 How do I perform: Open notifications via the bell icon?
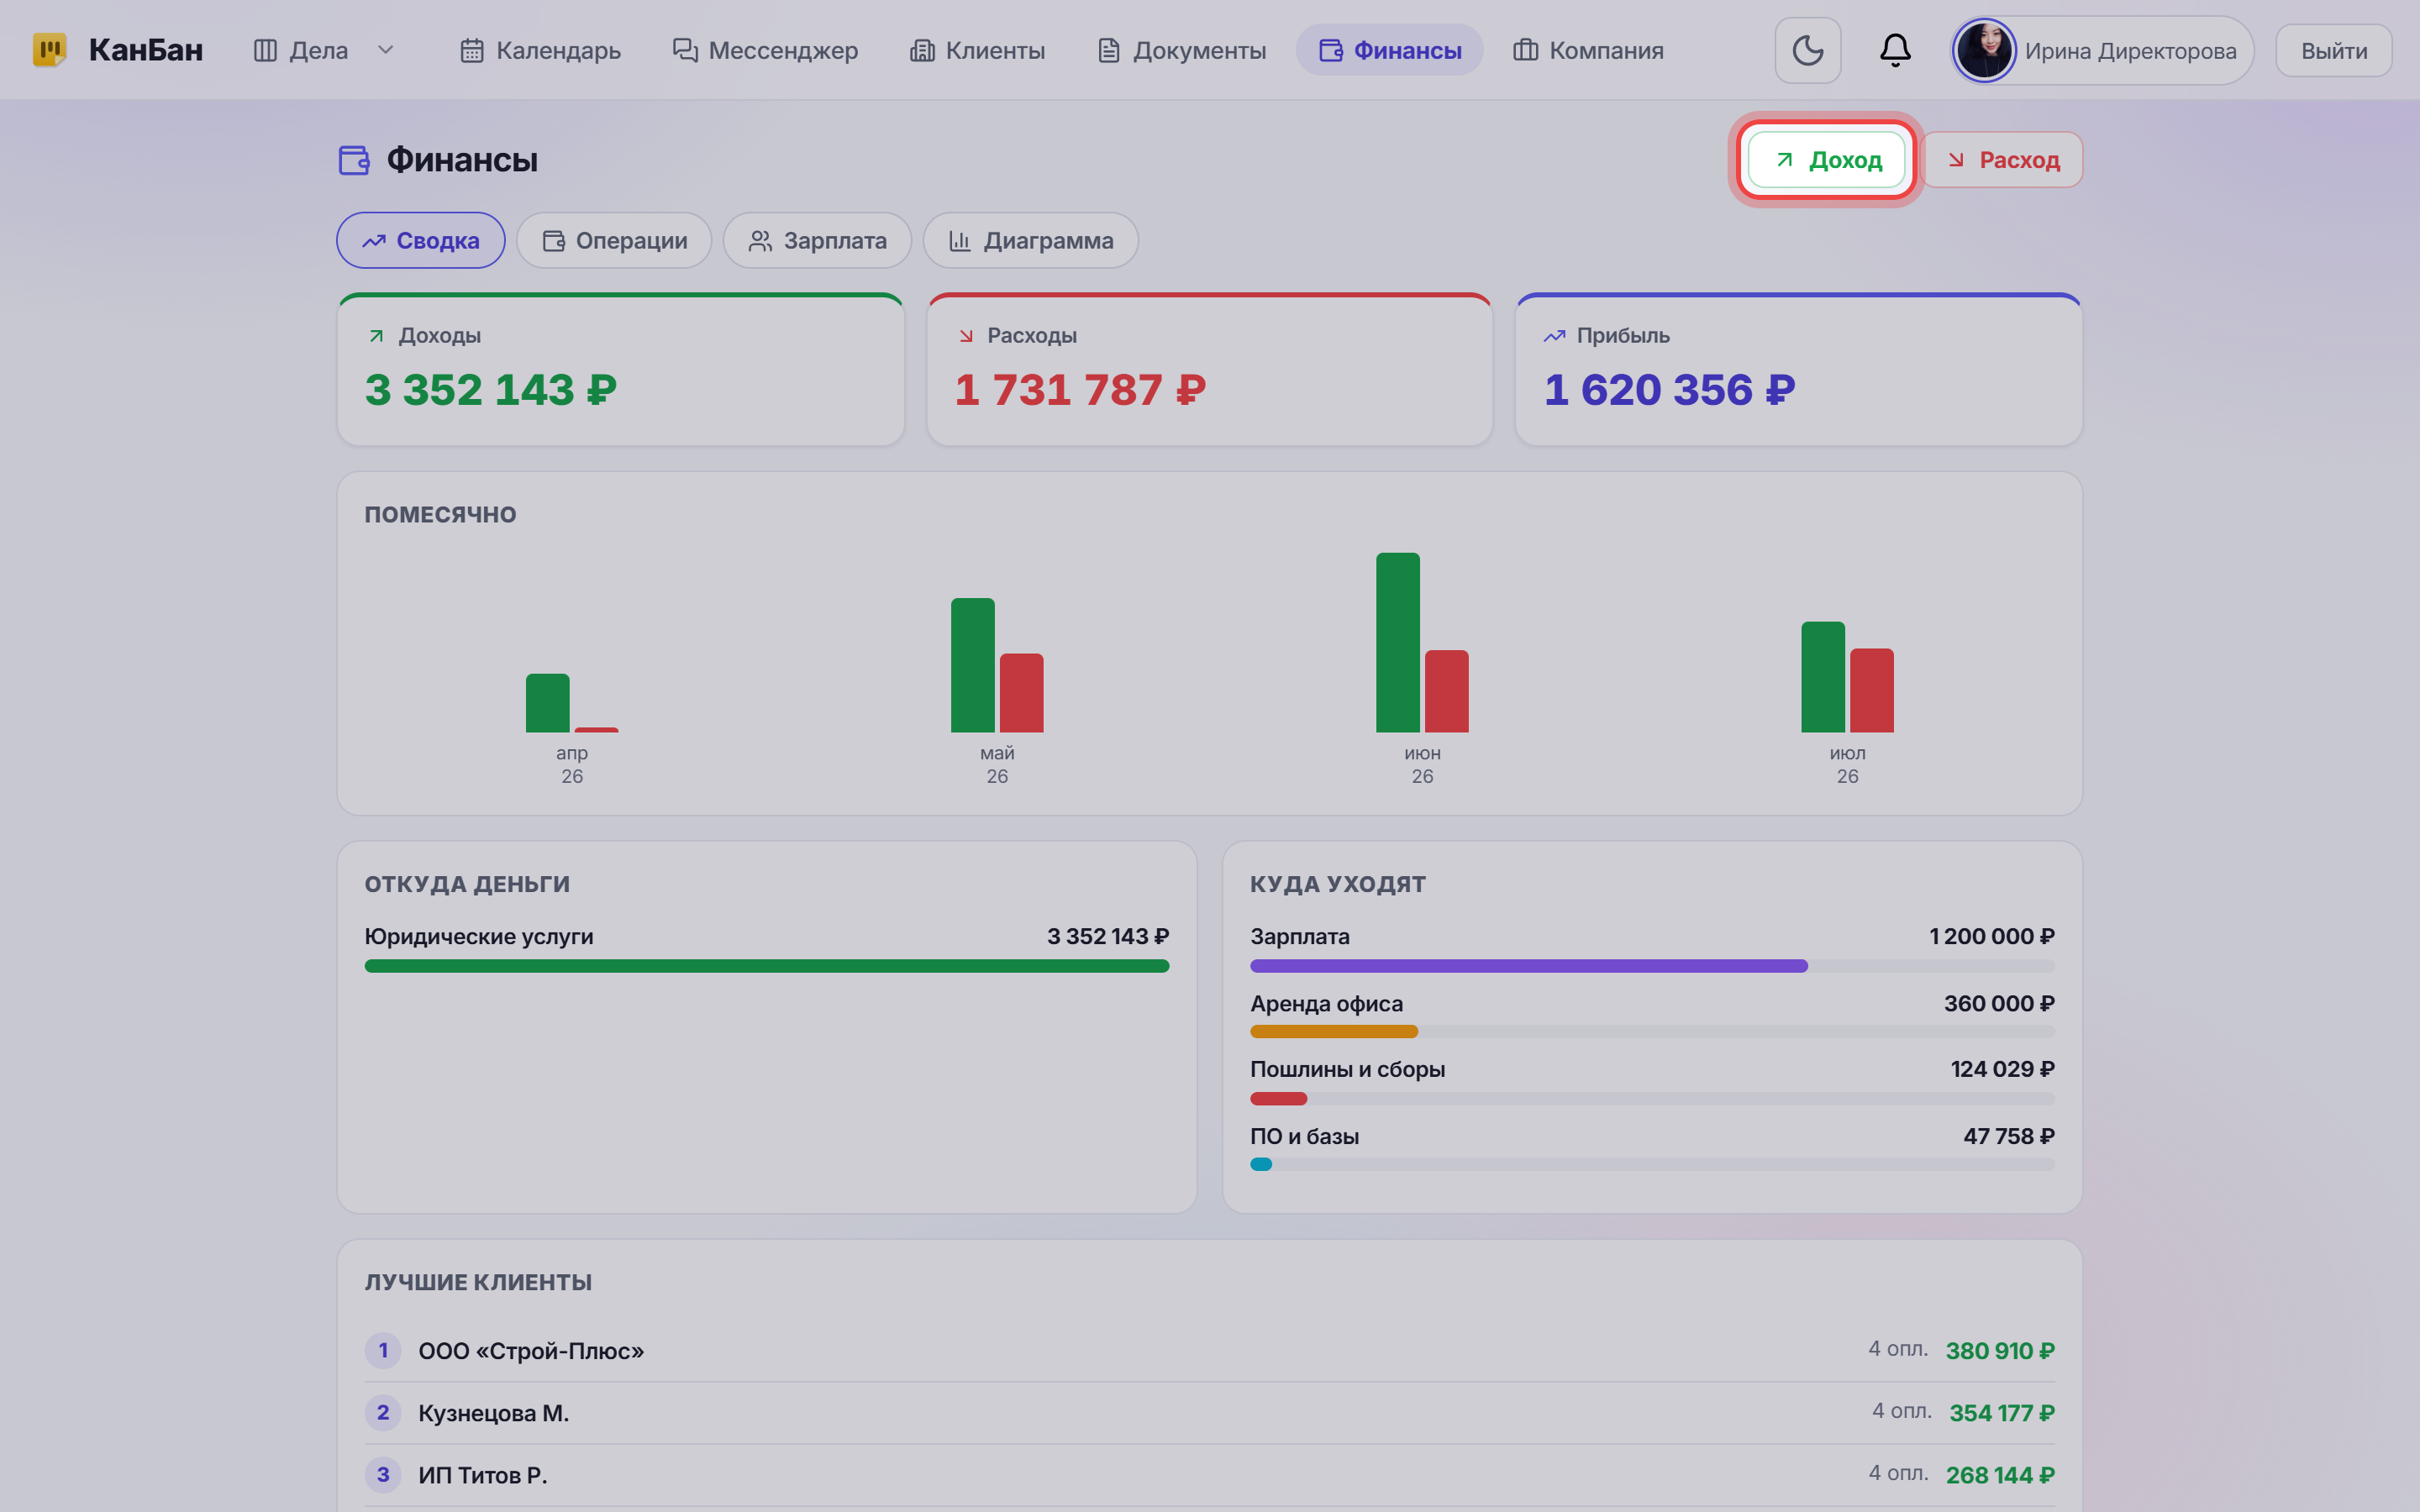point(1895,50)
